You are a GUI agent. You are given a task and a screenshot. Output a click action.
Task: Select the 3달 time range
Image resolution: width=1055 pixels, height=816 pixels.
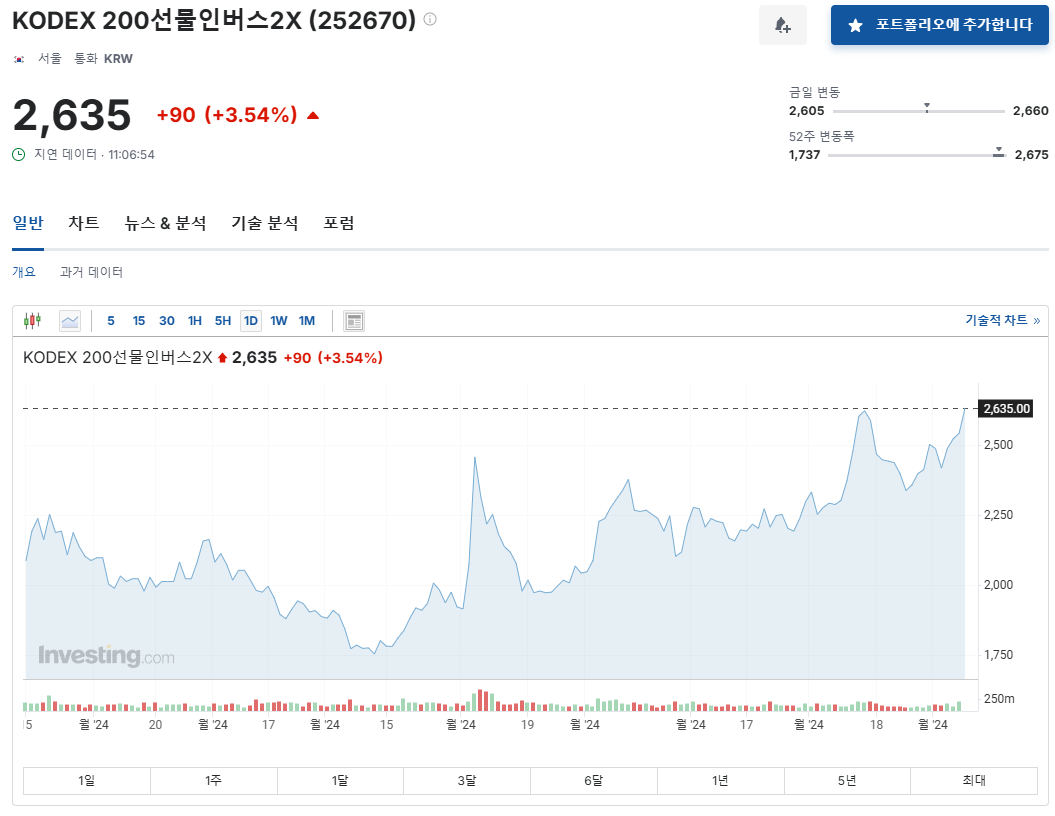(x=467, y=780)
